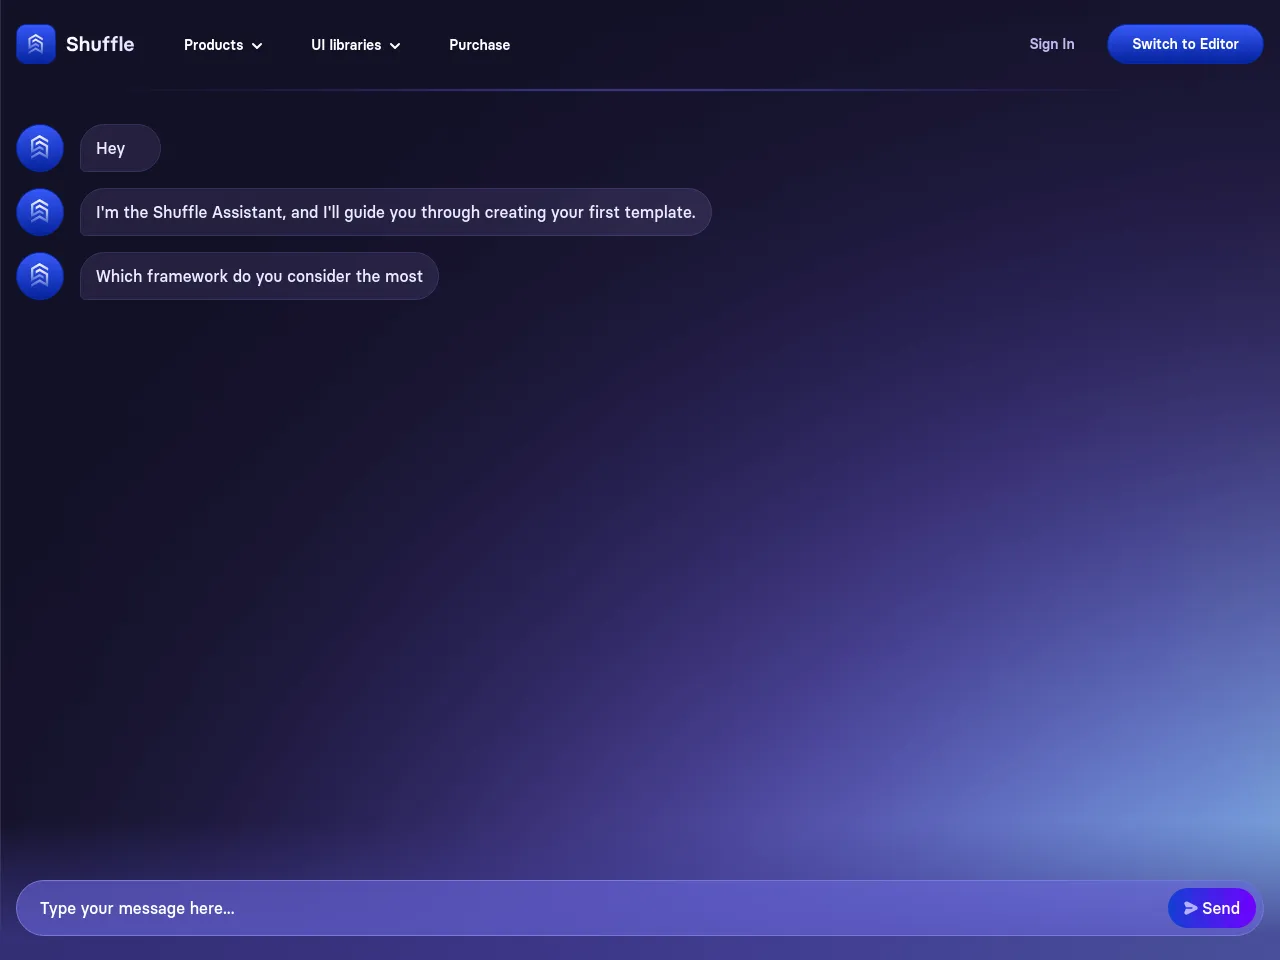Click the divider line under the header
Viewport: 1280px width, 960px height.
pos(640,90)
